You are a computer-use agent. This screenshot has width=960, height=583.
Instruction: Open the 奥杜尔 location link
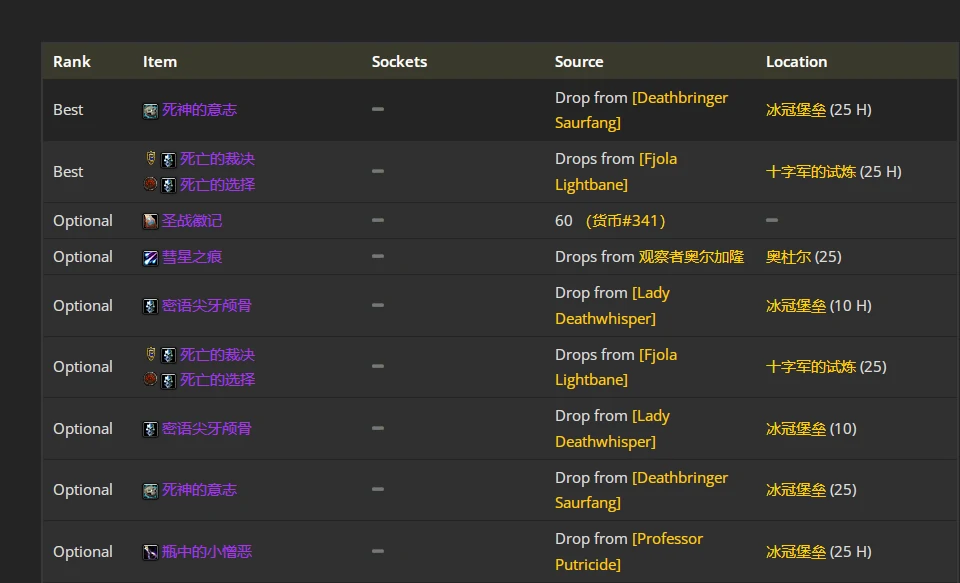(x=788, y=257)
